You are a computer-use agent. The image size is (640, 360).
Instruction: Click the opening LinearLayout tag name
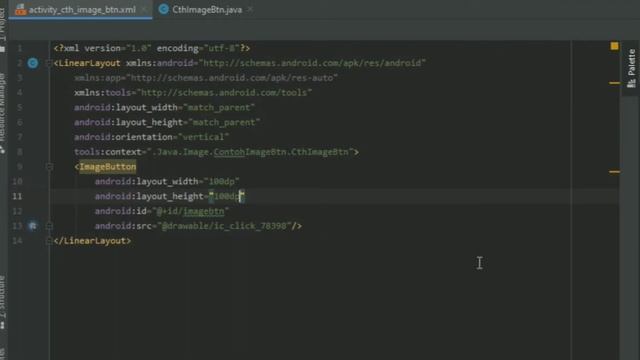89,63
